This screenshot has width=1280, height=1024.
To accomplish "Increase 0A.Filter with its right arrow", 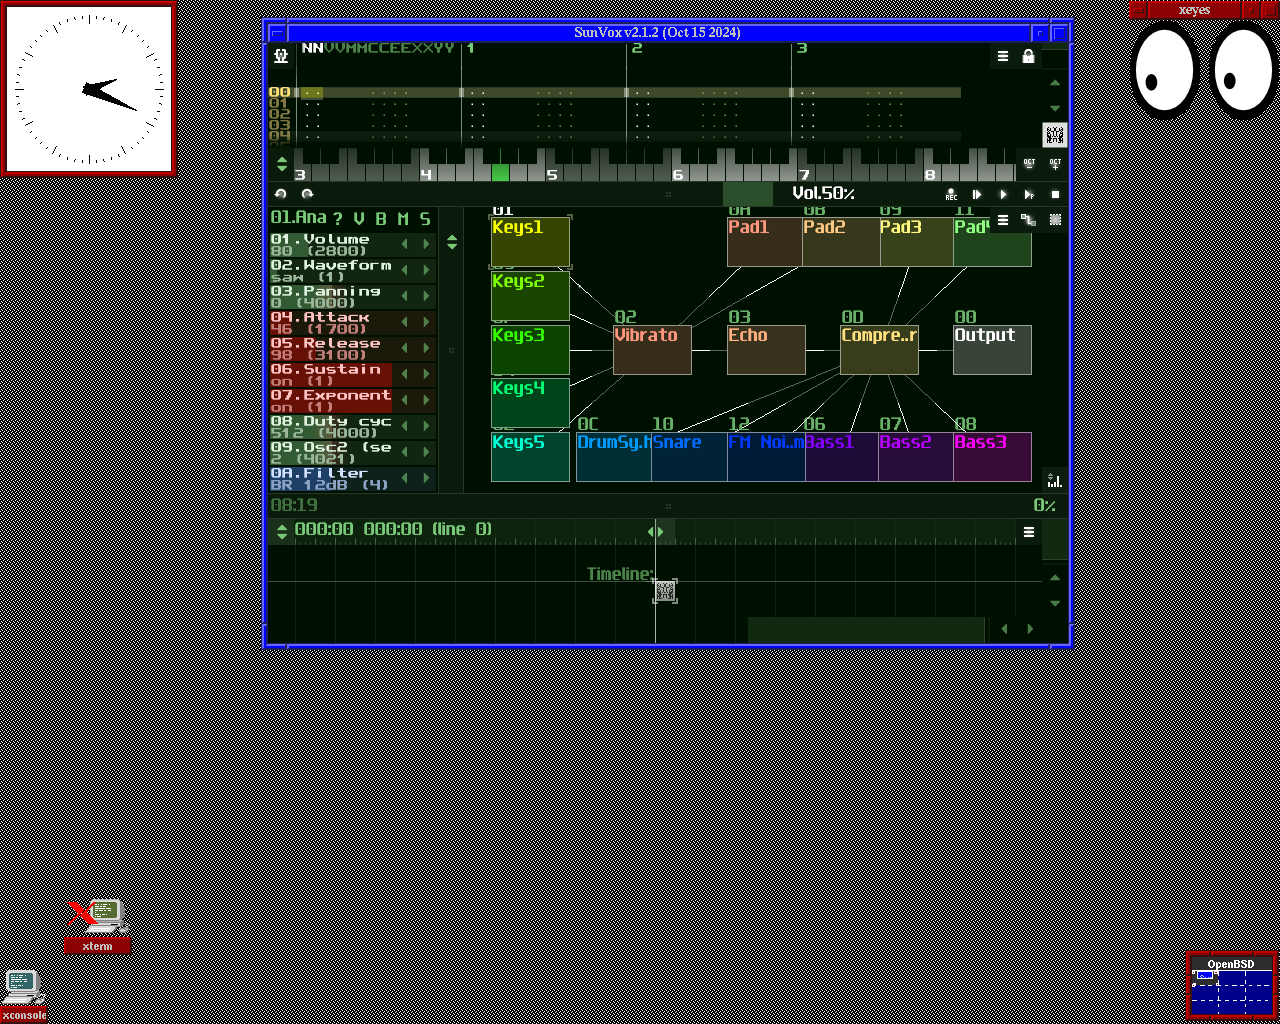I will (x=426, y=479).
